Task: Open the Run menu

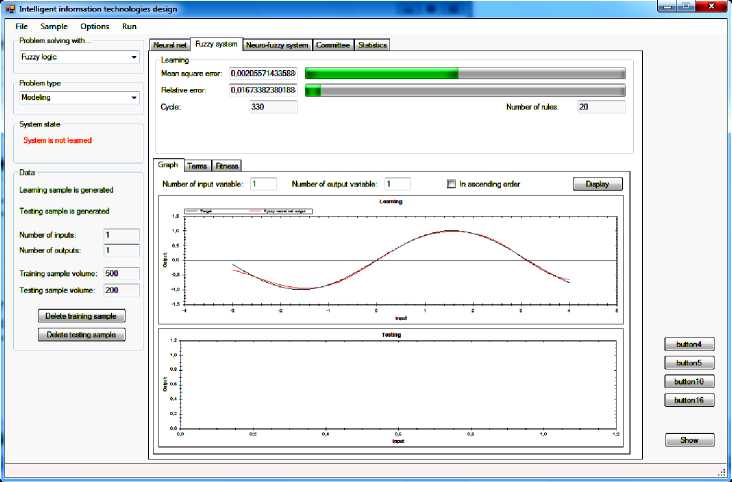Action: pos(129,25)
